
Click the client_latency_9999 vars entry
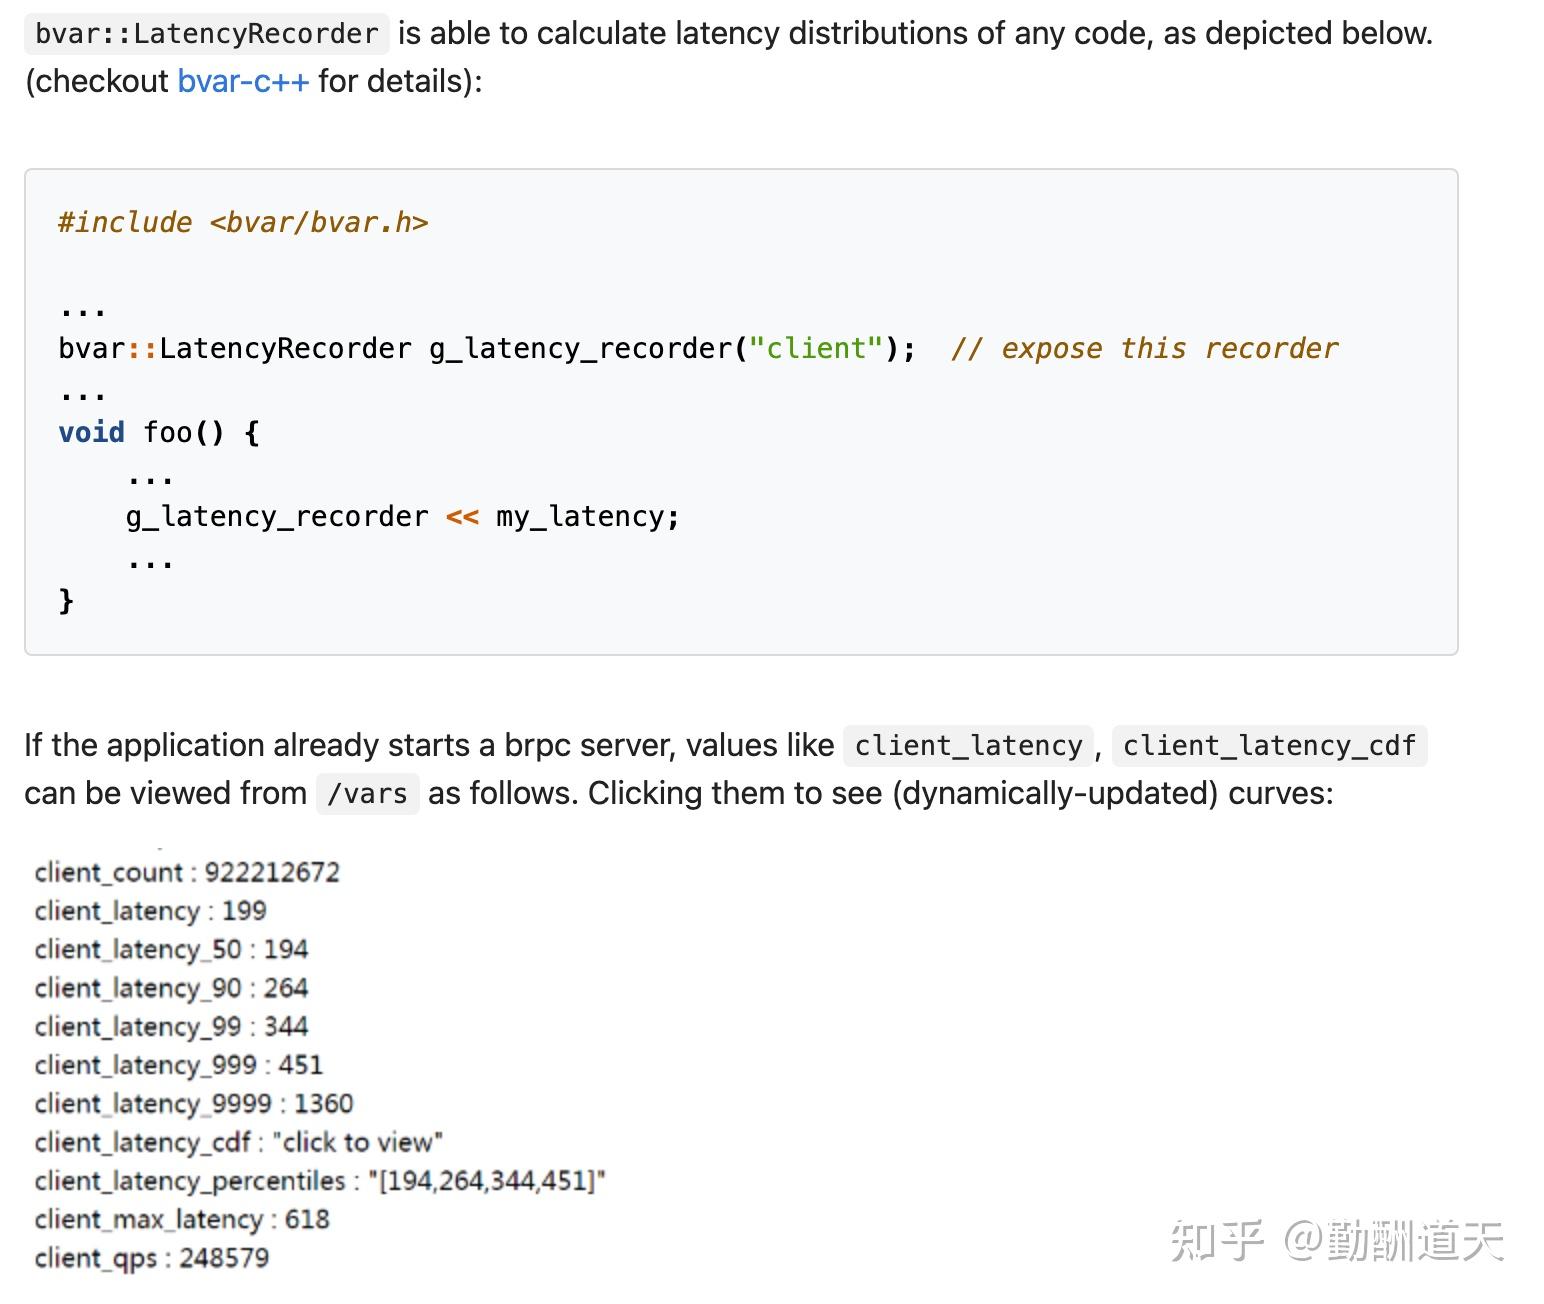193,1103
